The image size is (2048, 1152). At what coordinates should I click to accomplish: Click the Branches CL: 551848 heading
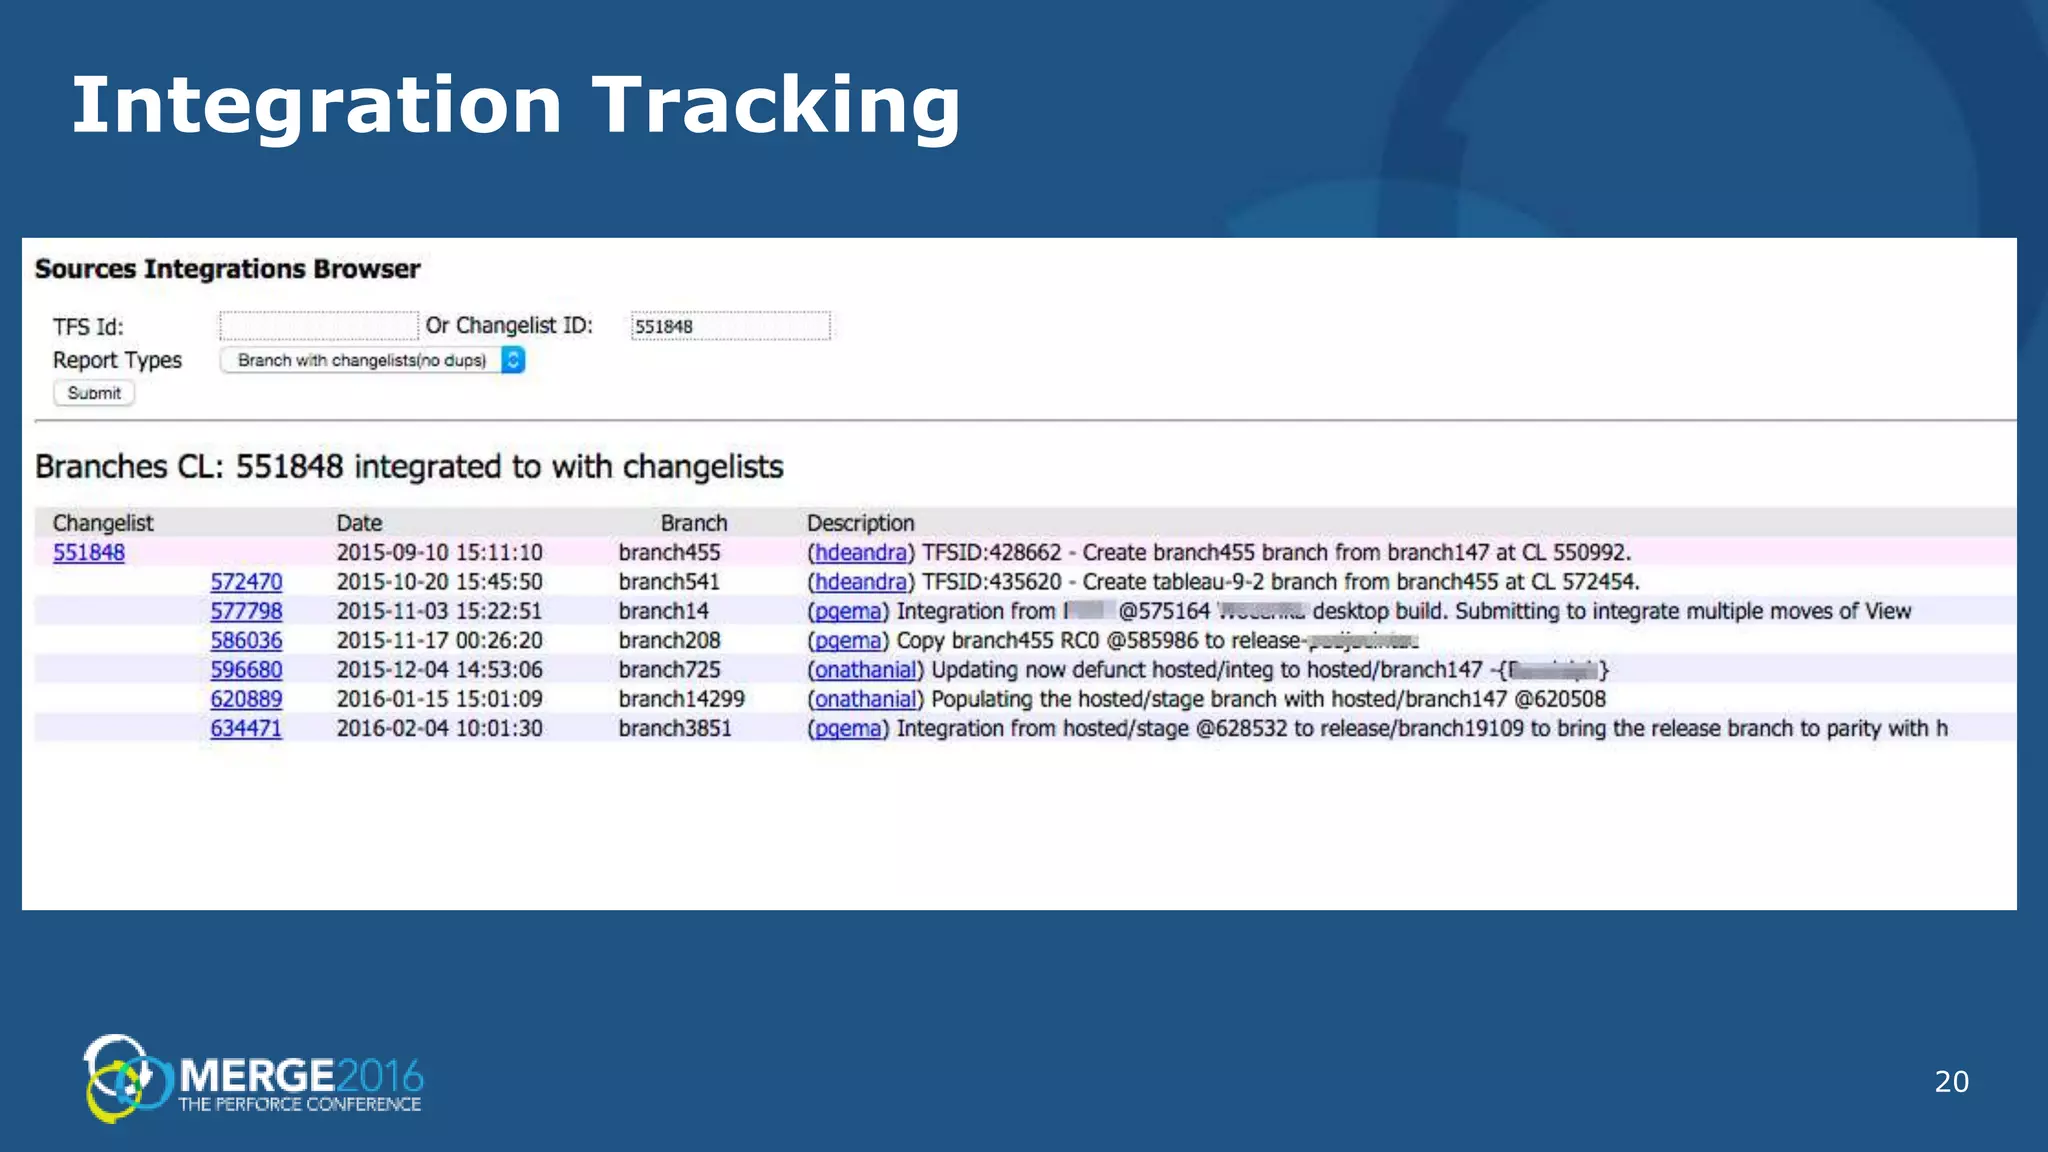coord(409,467)
